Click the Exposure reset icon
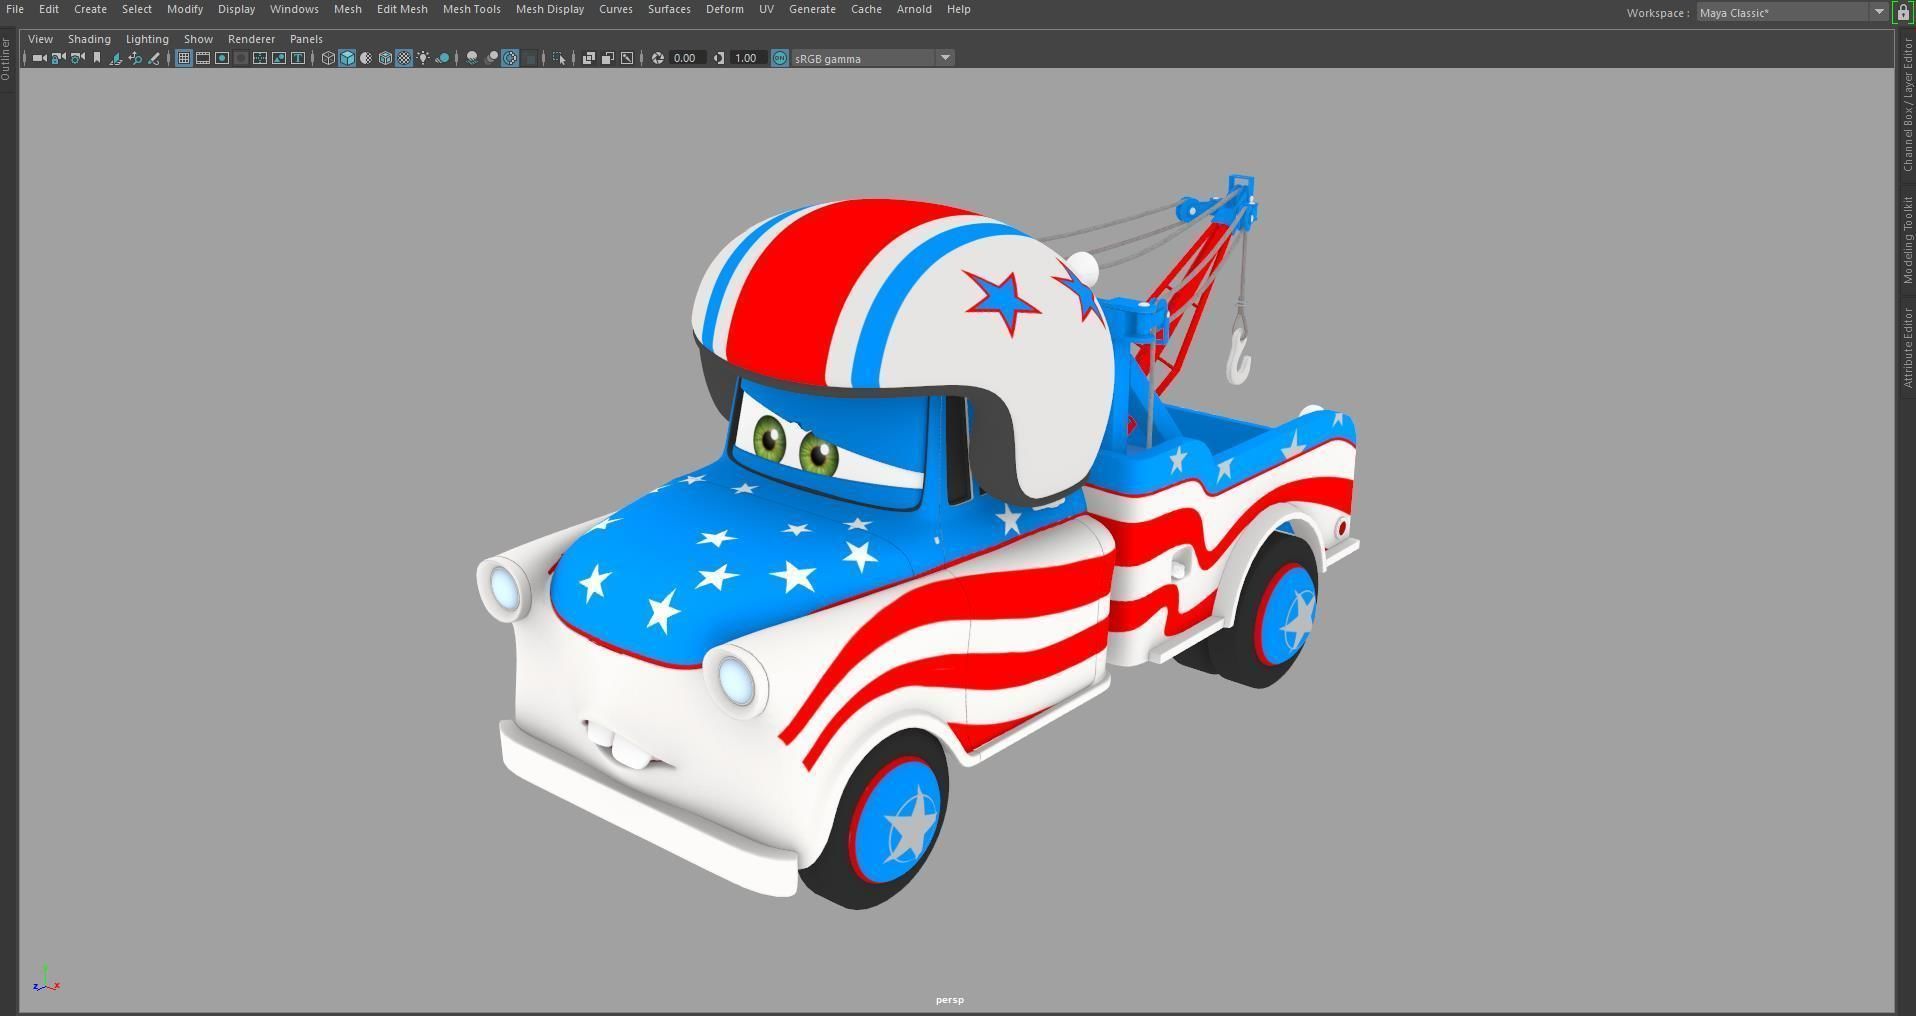Image resolution: width=1916 pixels, height=1016 pixels. point(658,58)
